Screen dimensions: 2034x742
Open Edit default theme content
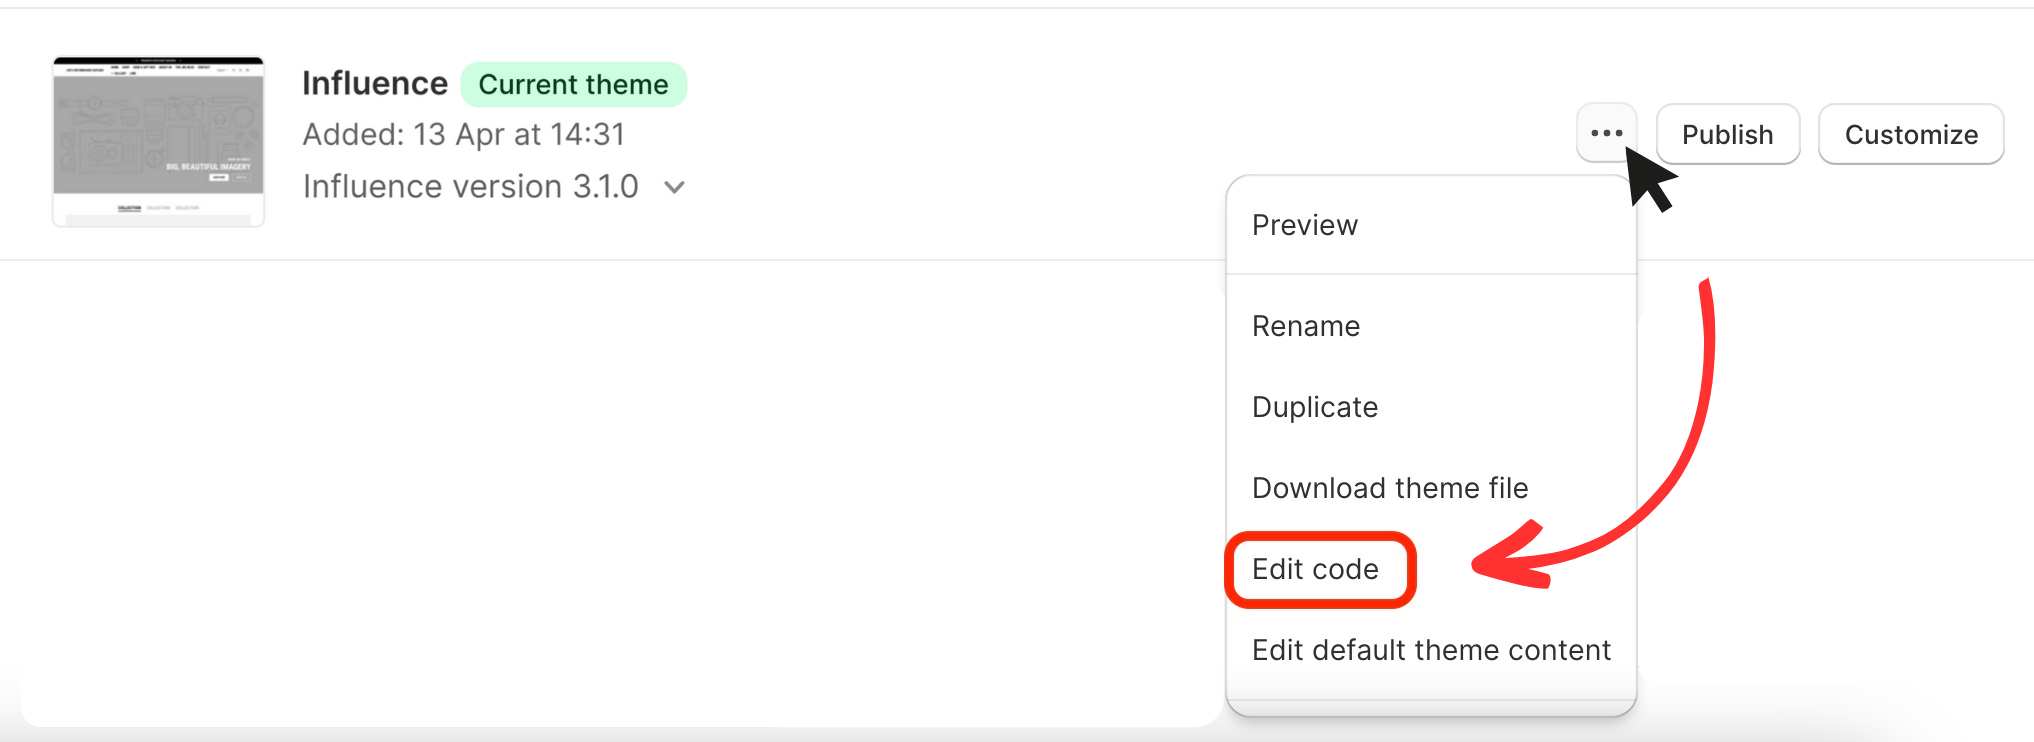(1431, 650)
